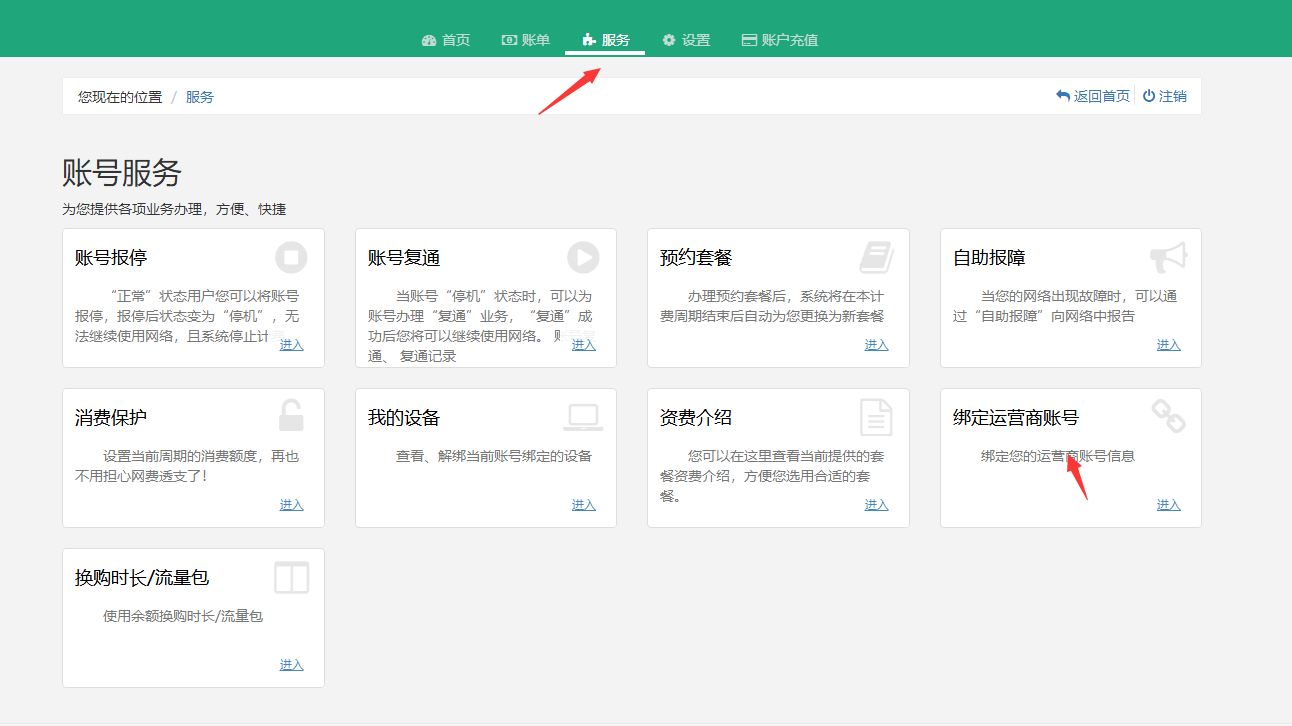This screenshot has height=726, width=1292.
Task: Open the 设置 navigation tab
Action: pyautogui.click(x=686, y=40)
